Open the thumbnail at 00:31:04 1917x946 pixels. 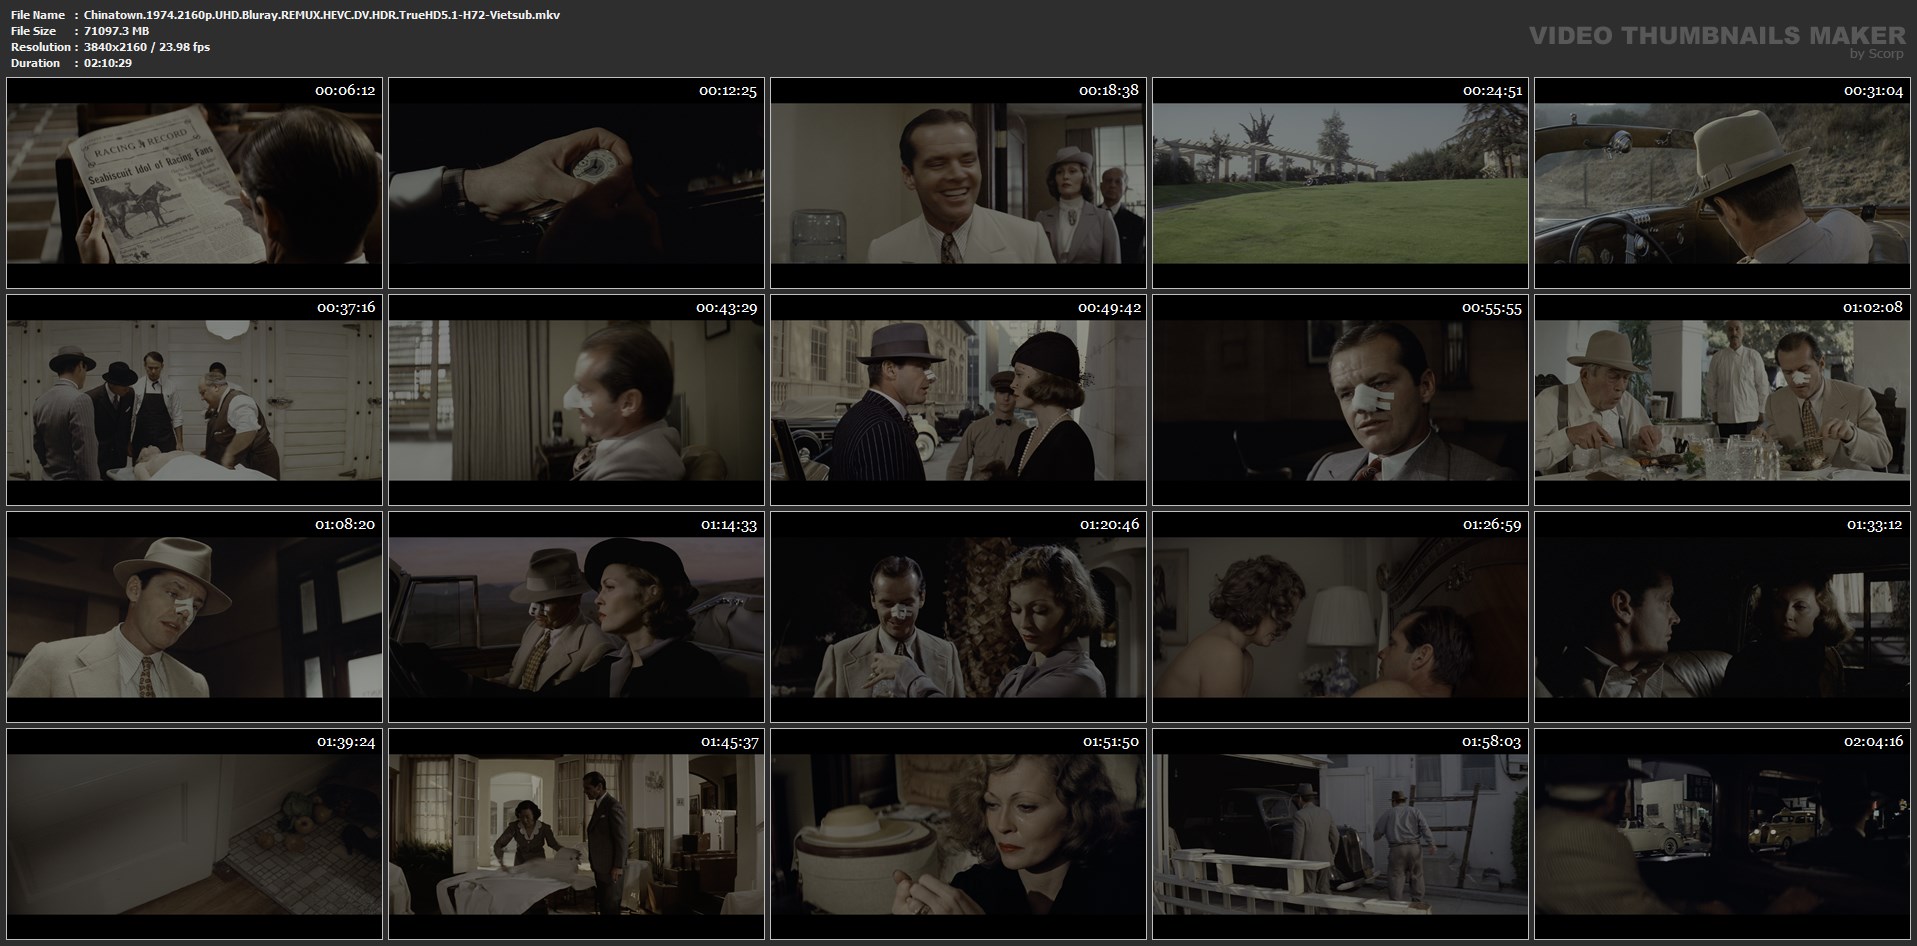point(1722,183)
